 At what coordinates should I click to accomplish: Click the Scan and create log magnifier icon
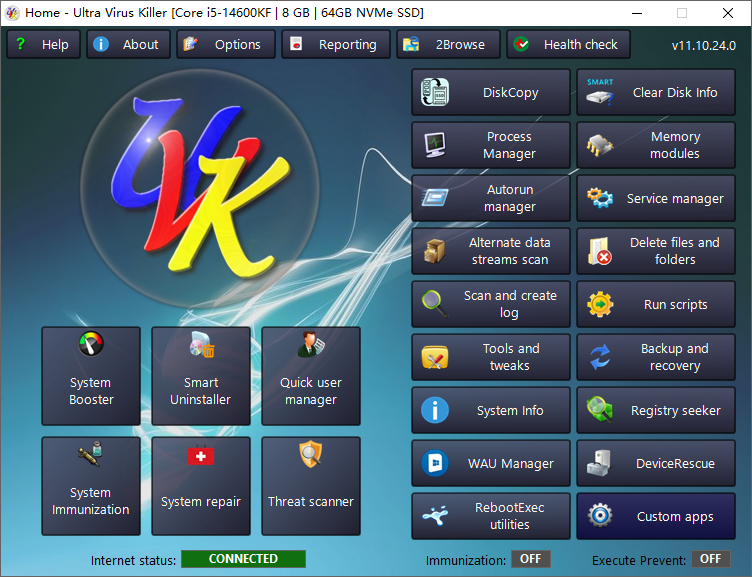pos(435,304)
